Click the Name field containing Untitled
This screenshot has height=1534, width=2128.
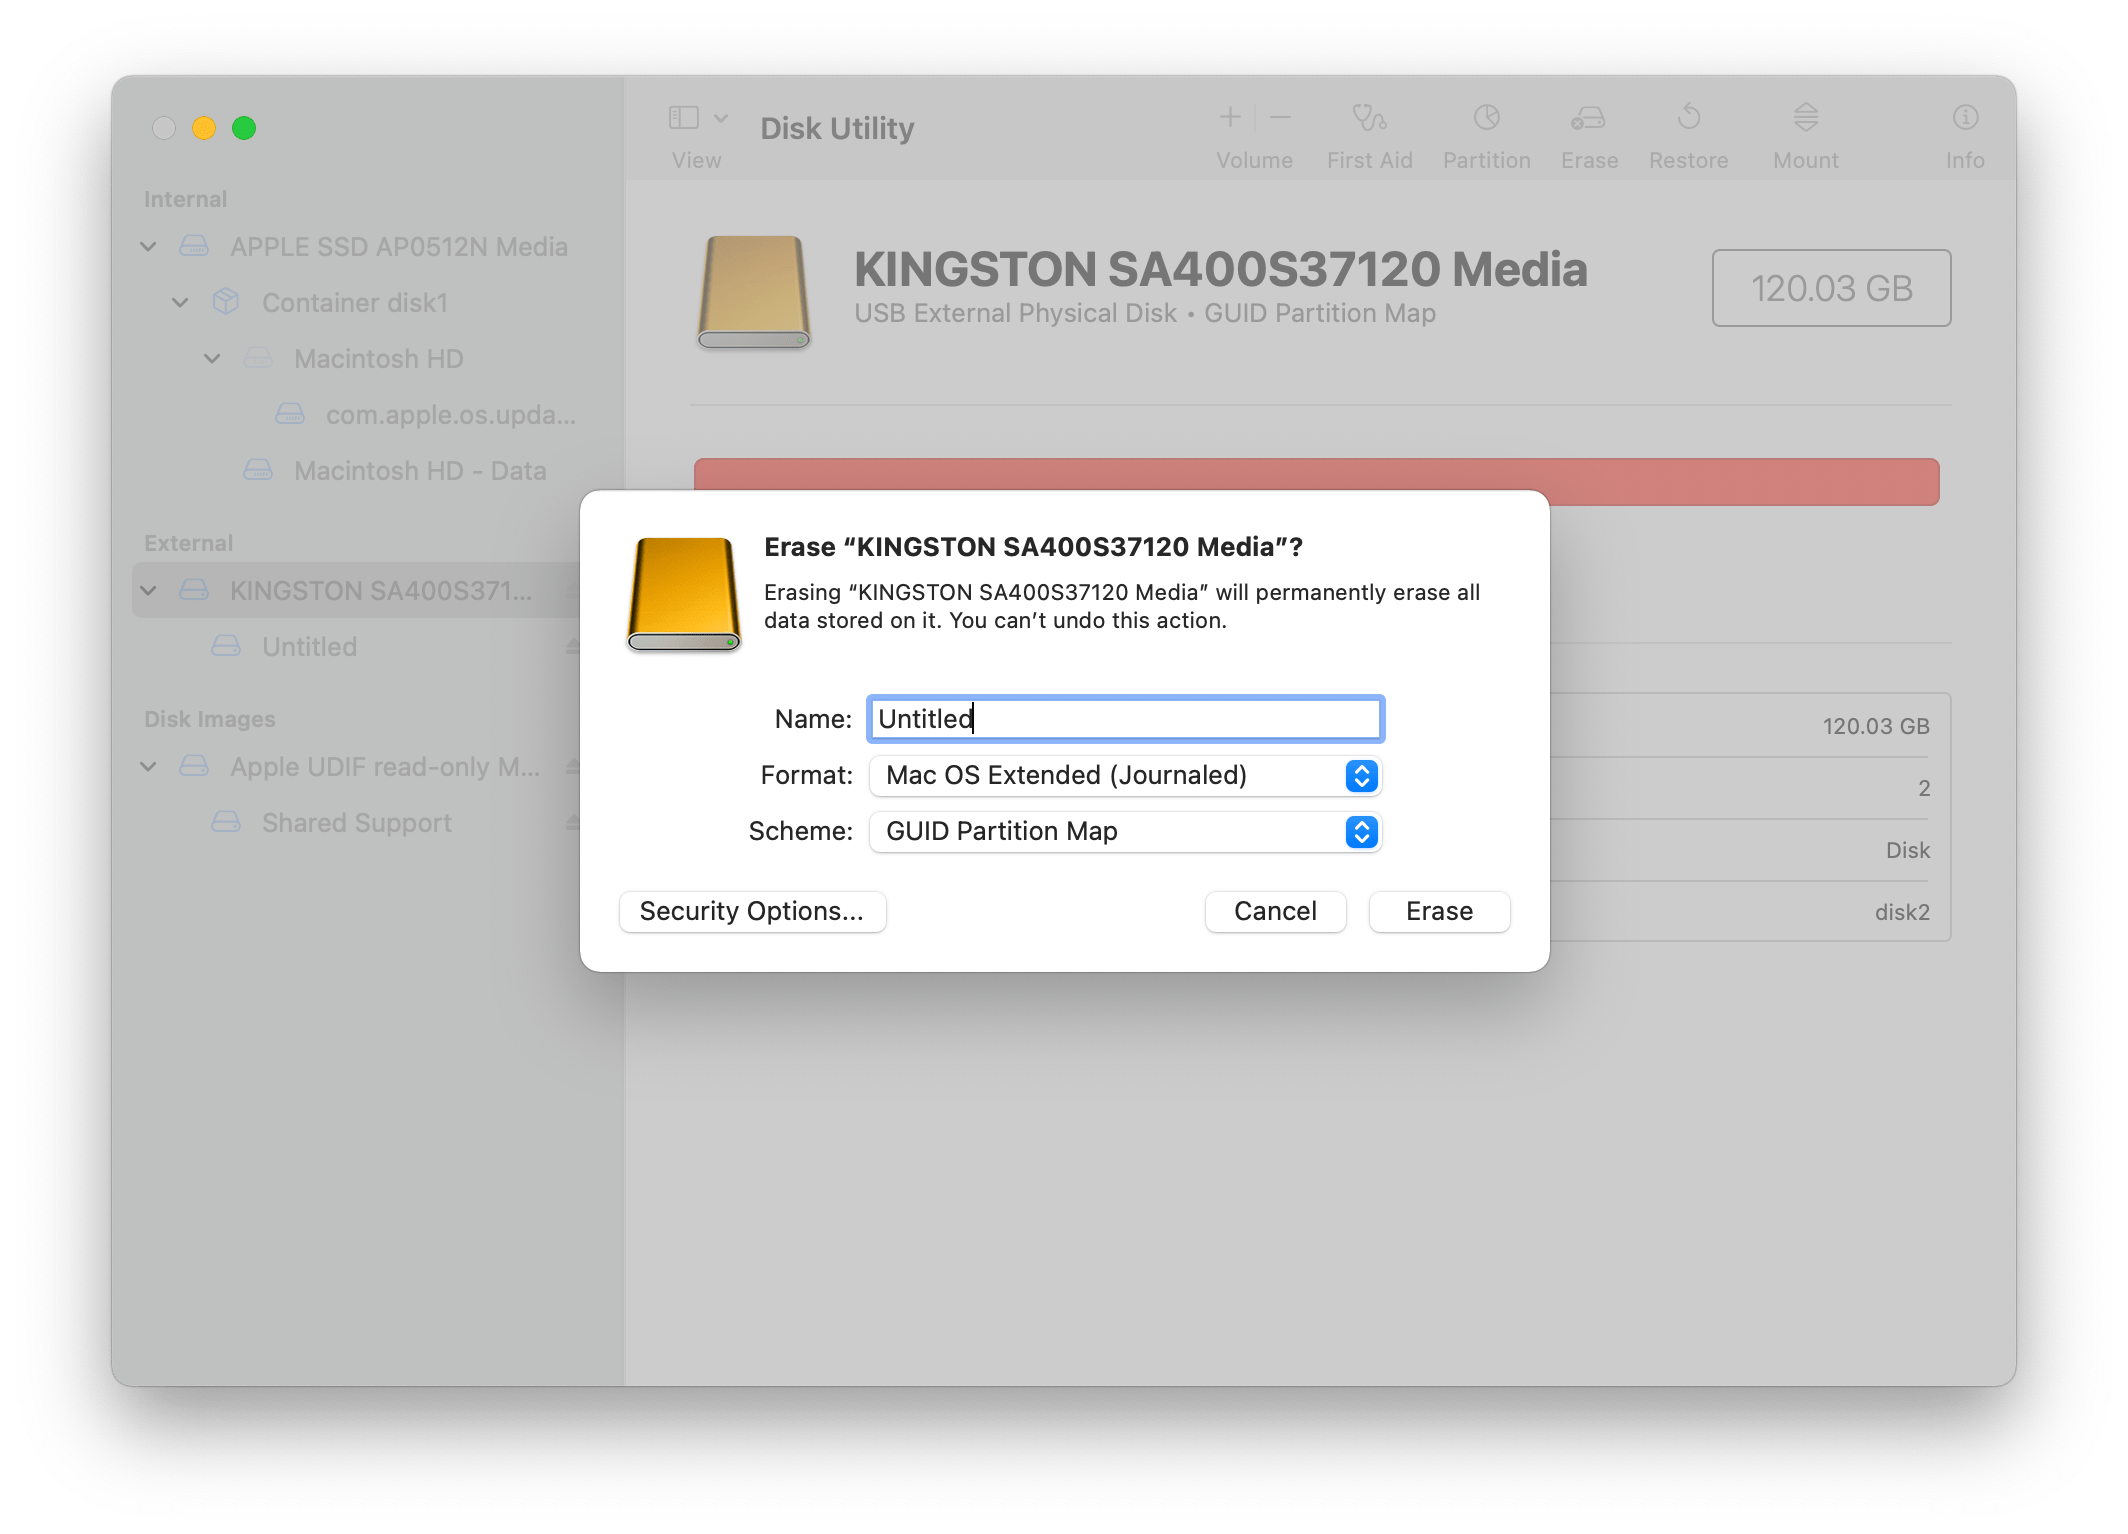[x=1125, y=719]
